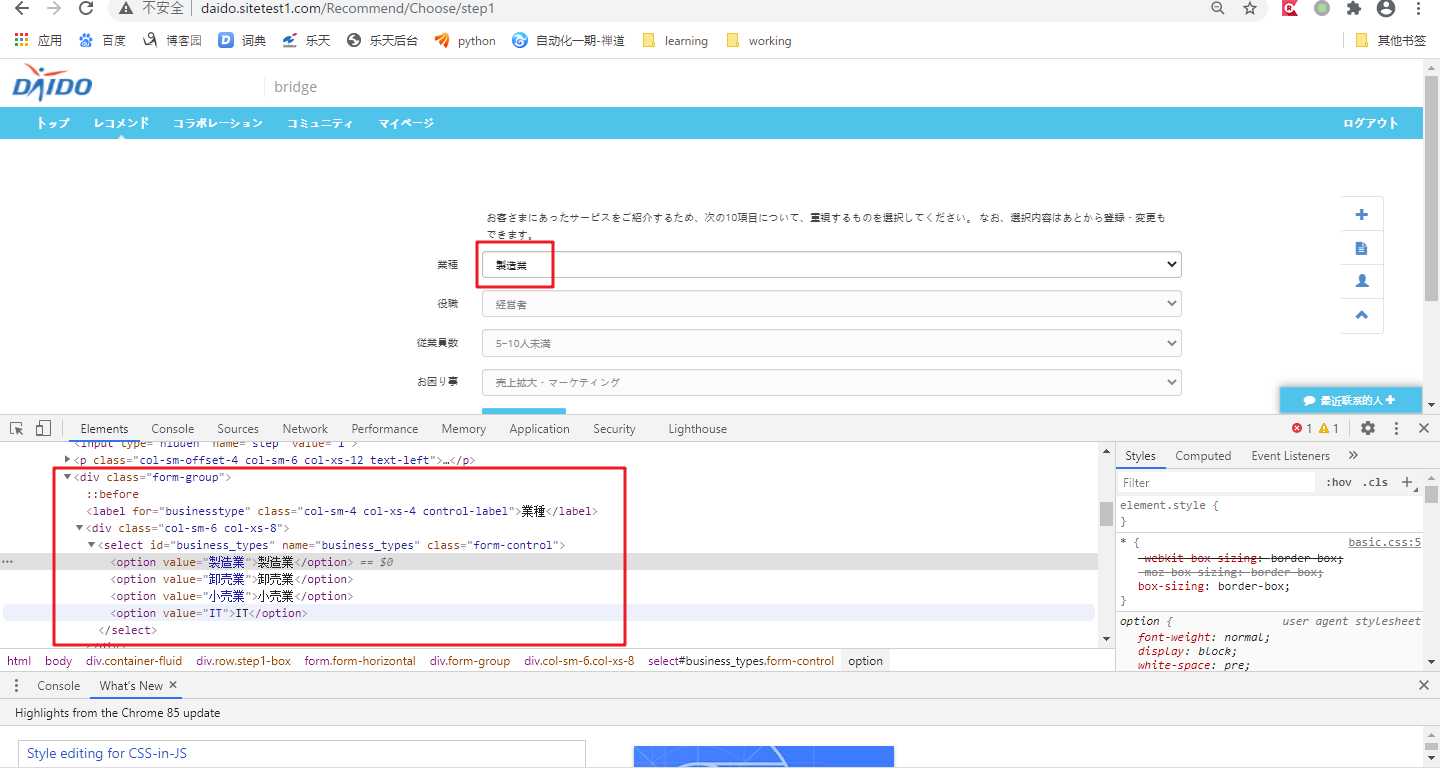Click the document icon in the side widget
The width and height of the screenshot is (1440, 770).
point(1361,248)
